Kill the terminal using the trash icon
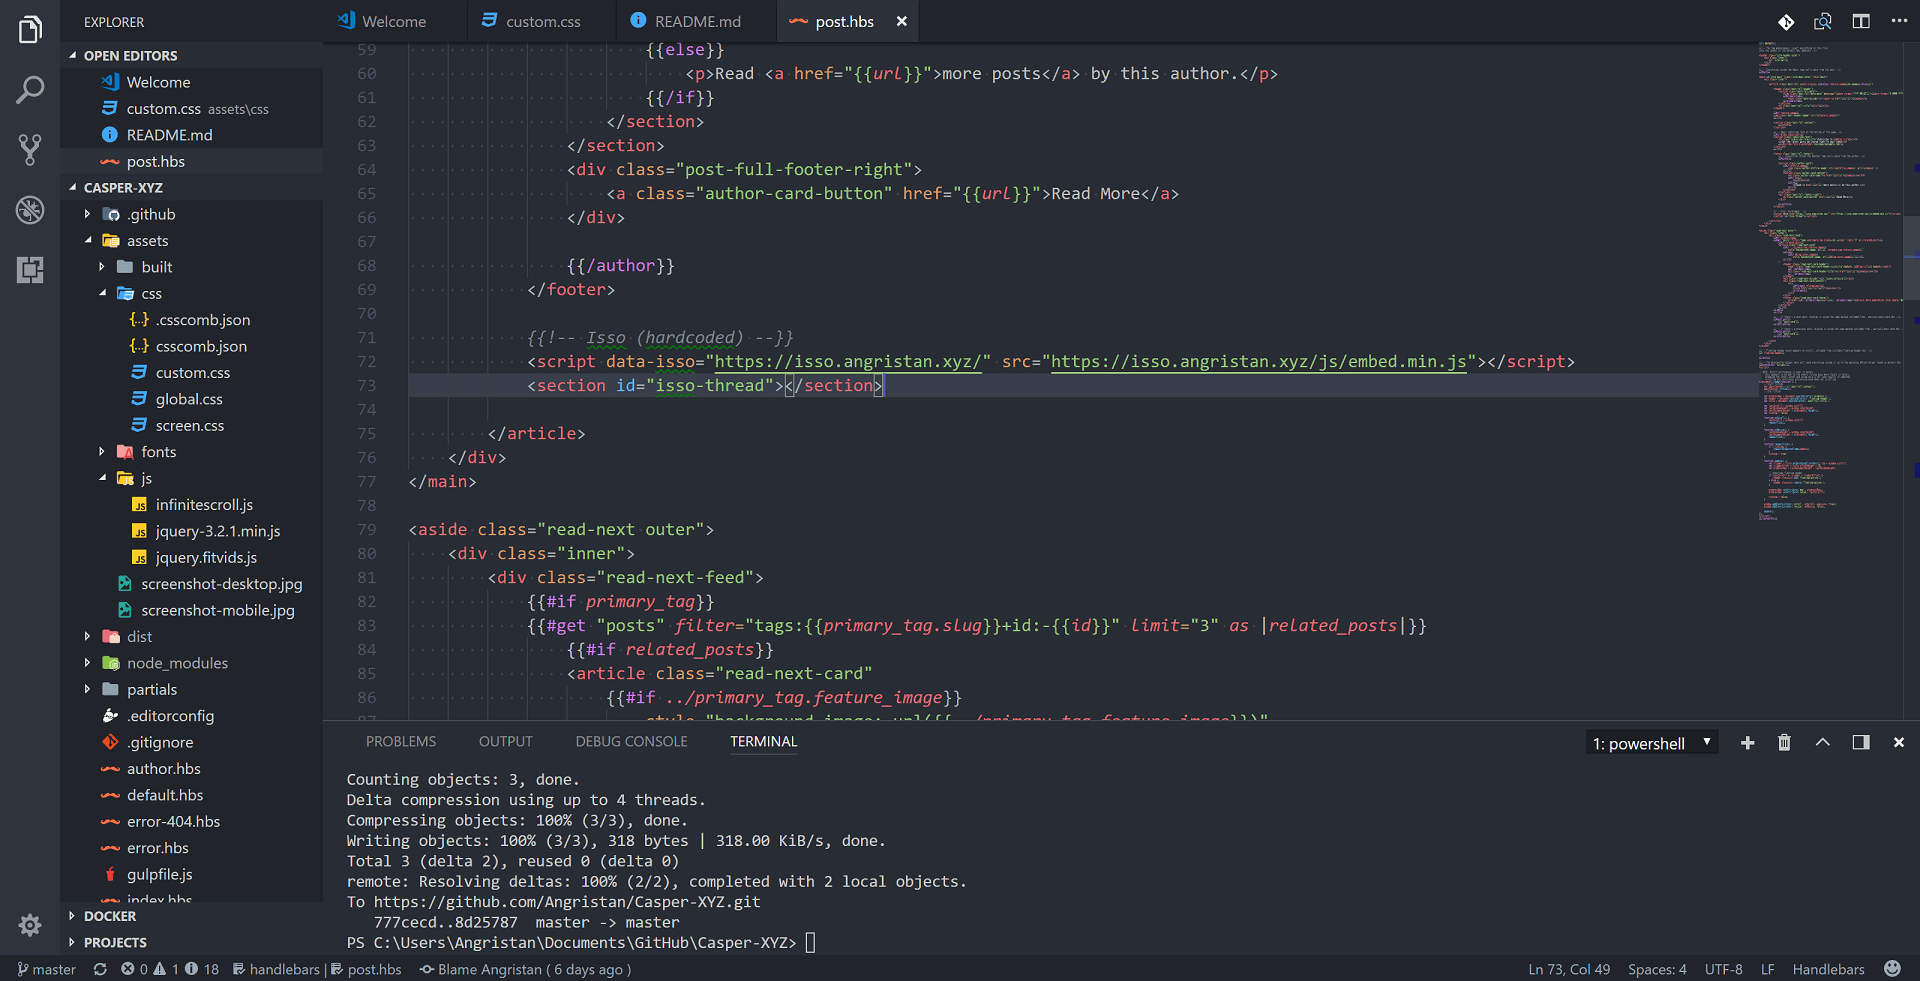 click(x=1784, y=743)
